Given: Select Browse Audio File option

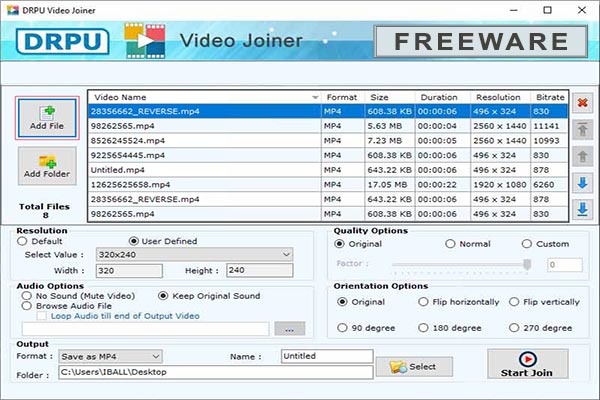Looking at the screenshot, I should (26, 305).
